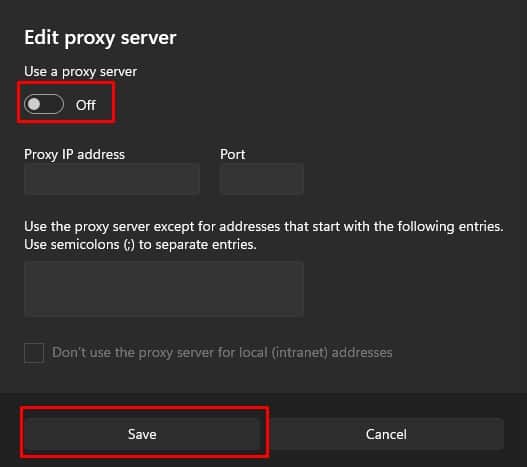Click the proxy exceptions entries text box
The width and height of the screenshot is (527, 467).
click(x=164, y=289)
